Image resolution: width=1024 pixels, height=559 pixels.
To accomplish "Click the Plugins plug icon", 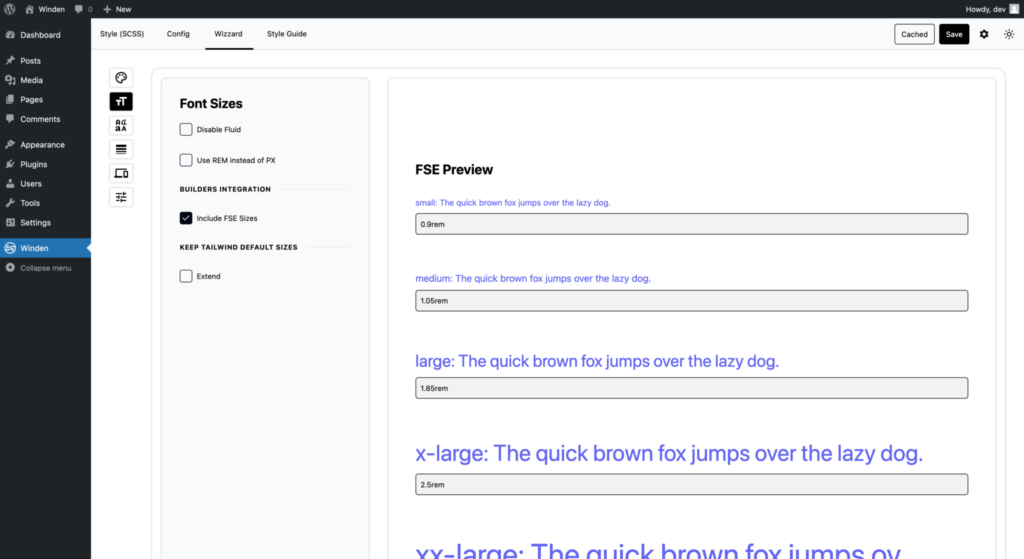I will point(10,164).
